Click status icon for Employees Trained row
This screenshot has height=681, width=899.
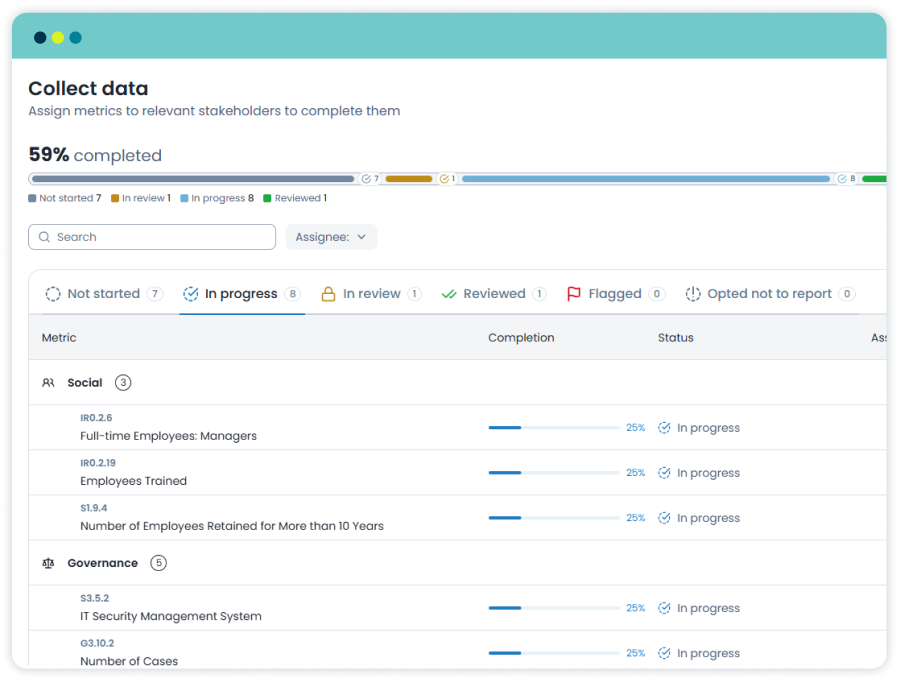click(x=664, y=472)
